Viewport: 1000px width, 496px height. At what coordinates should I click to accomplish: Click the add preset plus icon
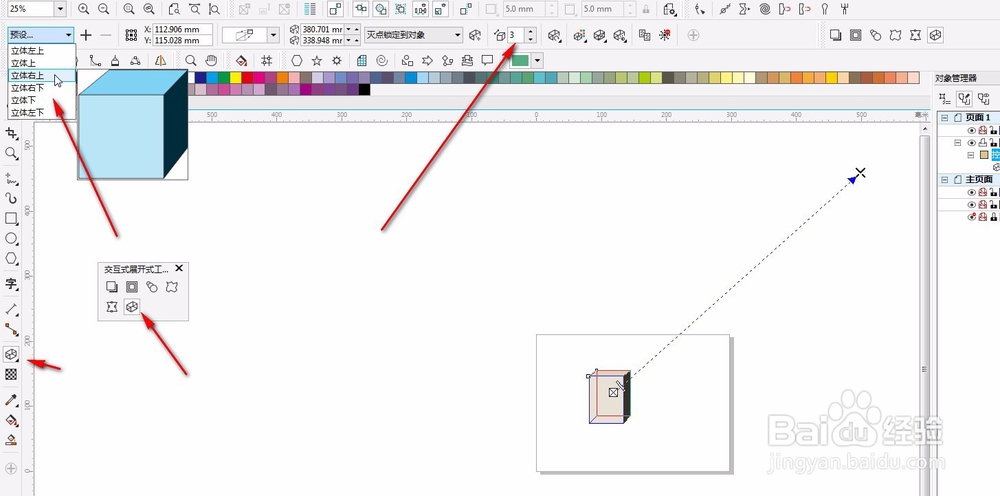click(x=86, y=35)
